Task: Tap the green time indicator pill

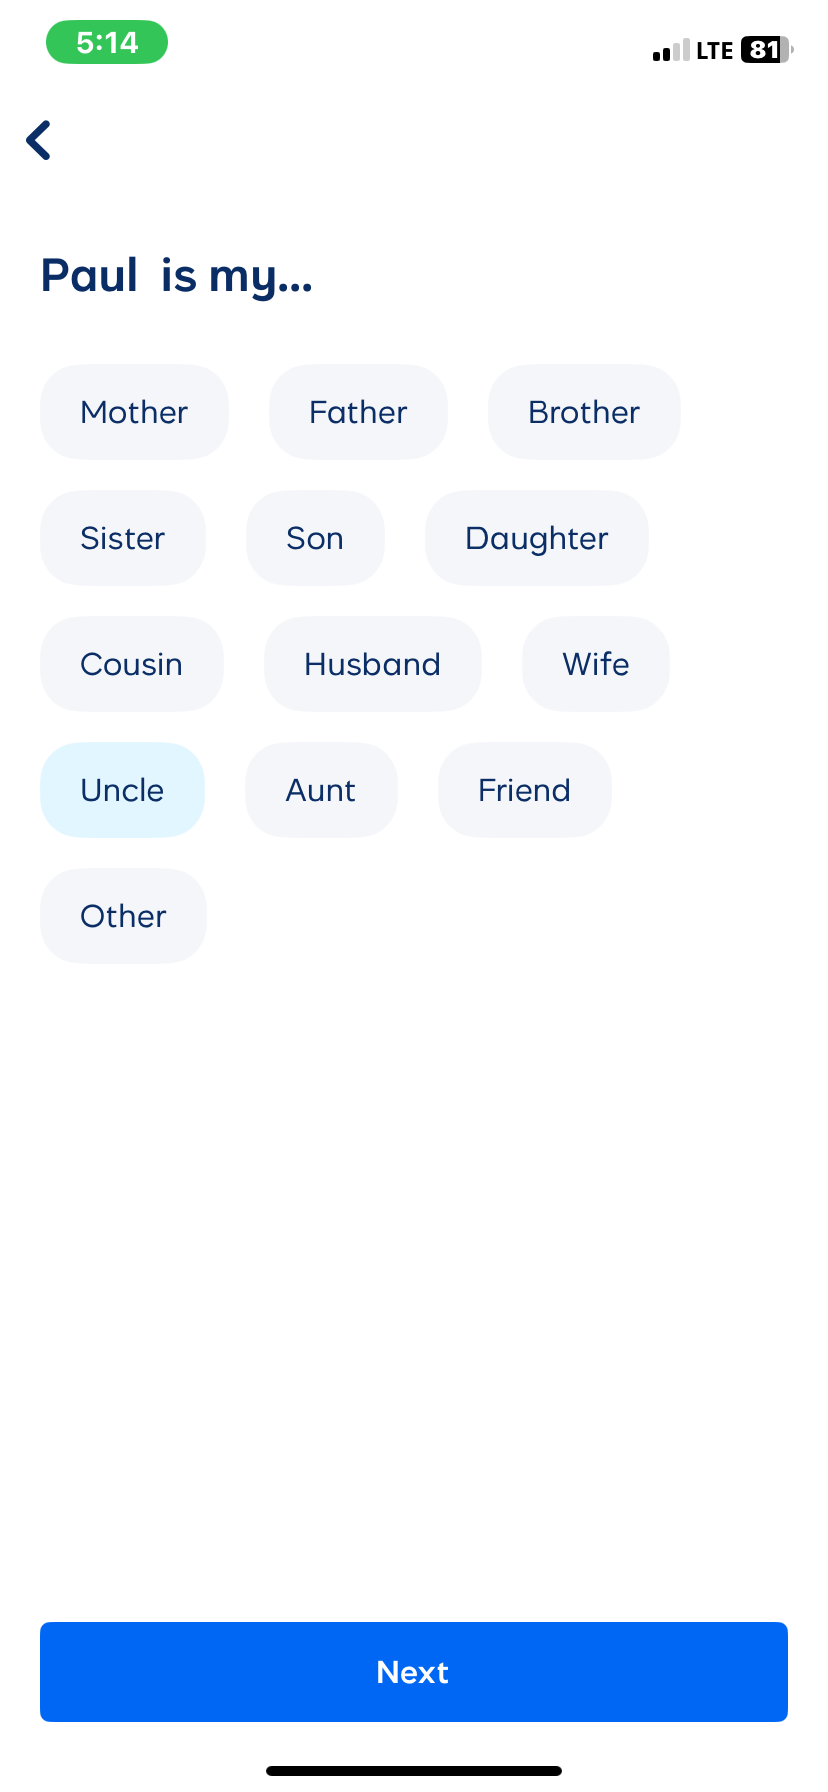Action: [107, 43]
